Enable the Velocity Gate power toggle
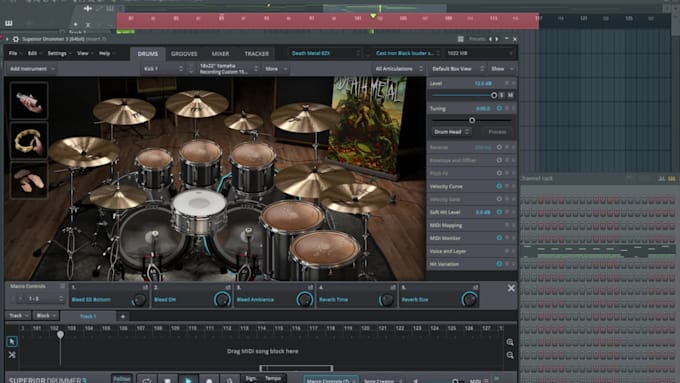 (x=499, y=199)
